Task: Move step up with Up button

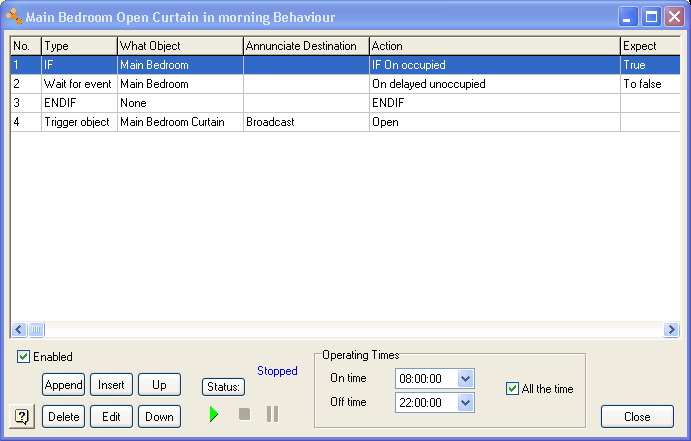Action: [159, 384]
